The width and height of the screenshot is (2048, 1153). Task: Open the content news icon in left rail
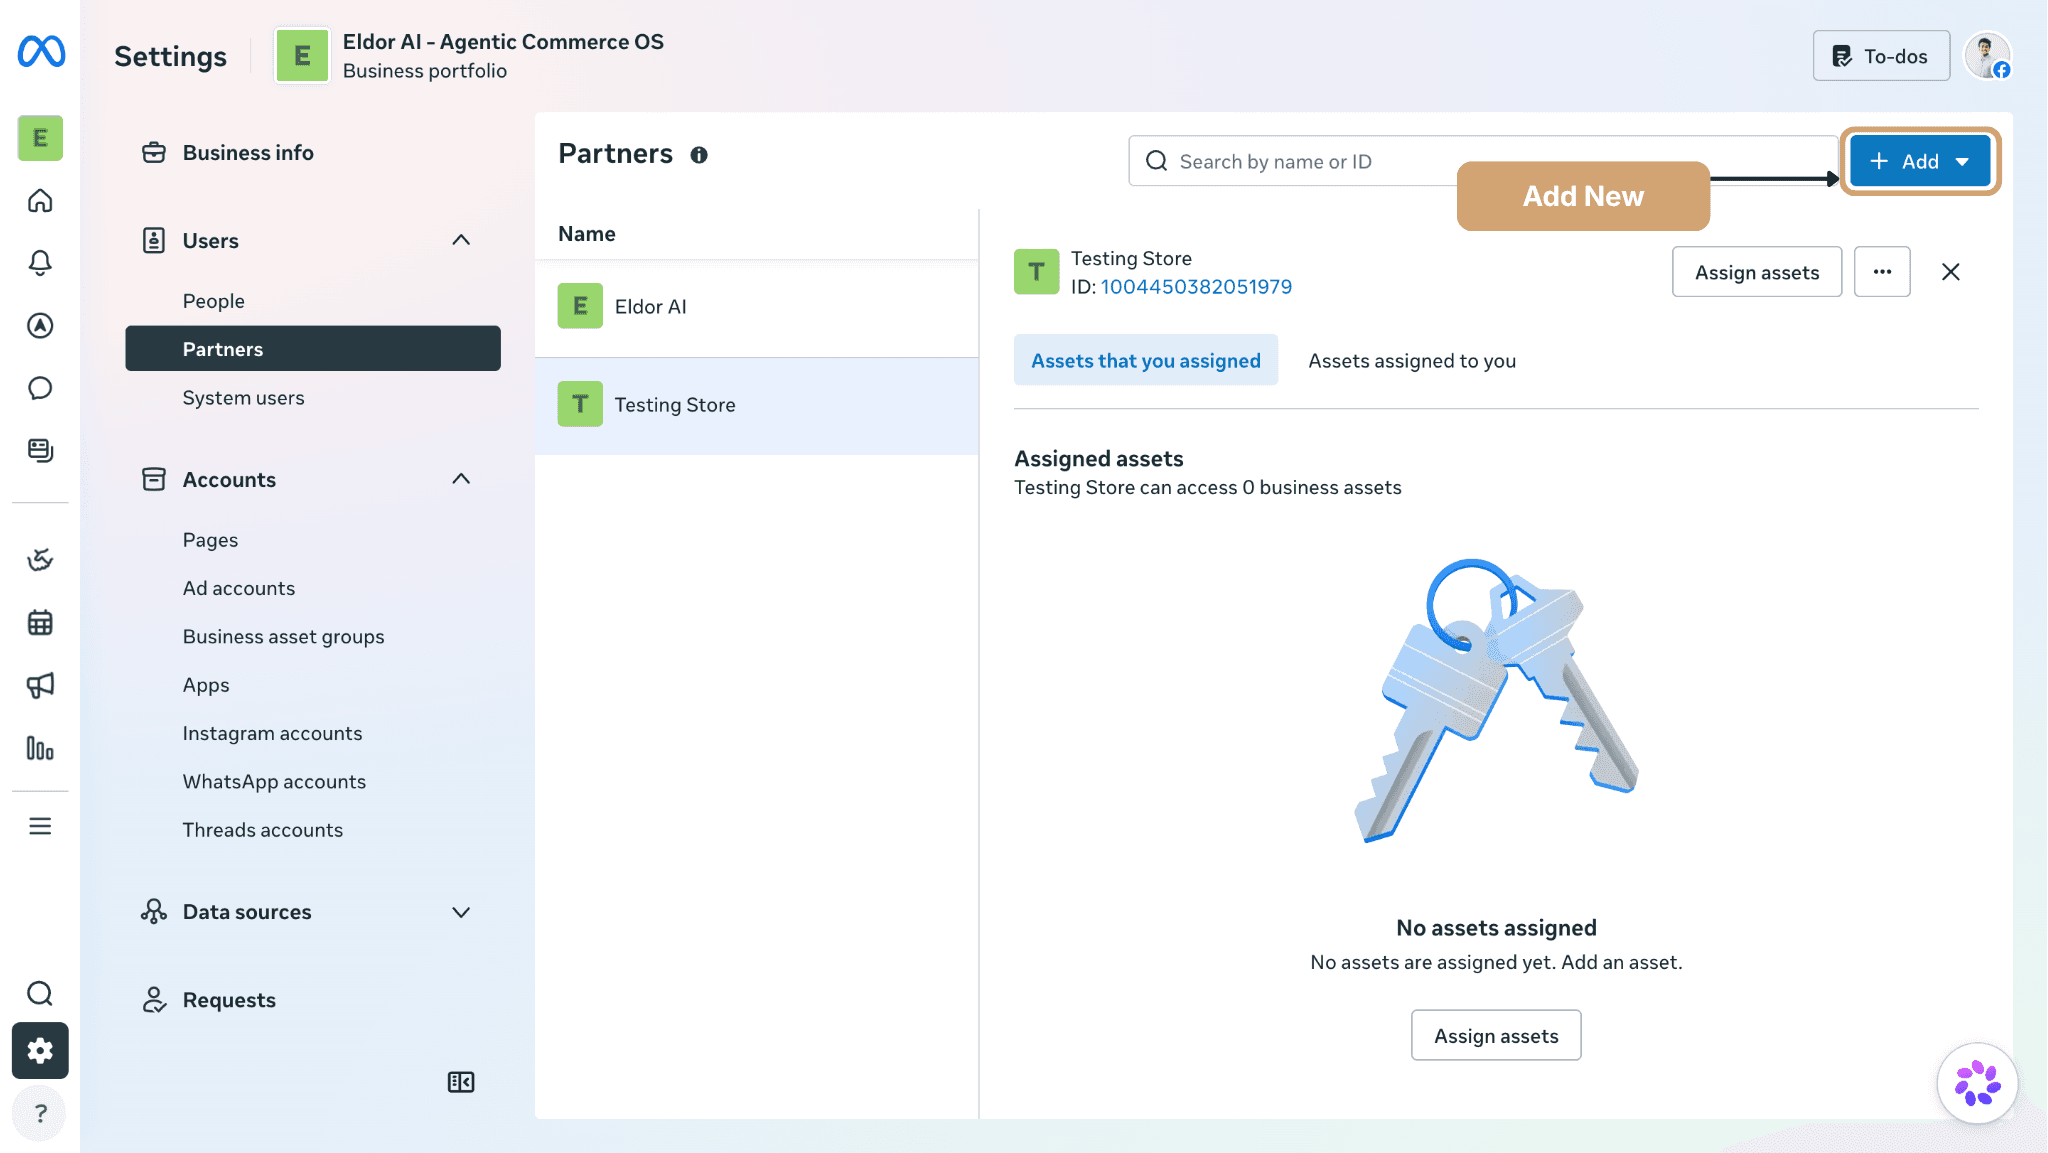pyautogui.click(x=40, y=450)
